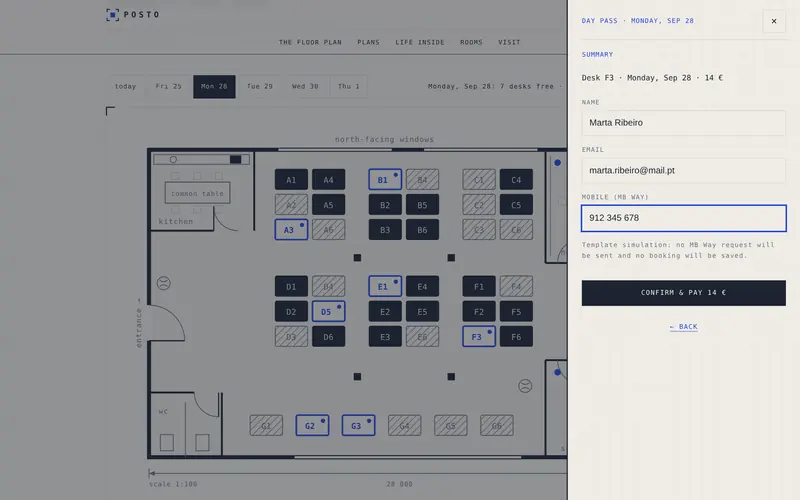
Task: Select free desk G2
Action: tap(312, 425)
